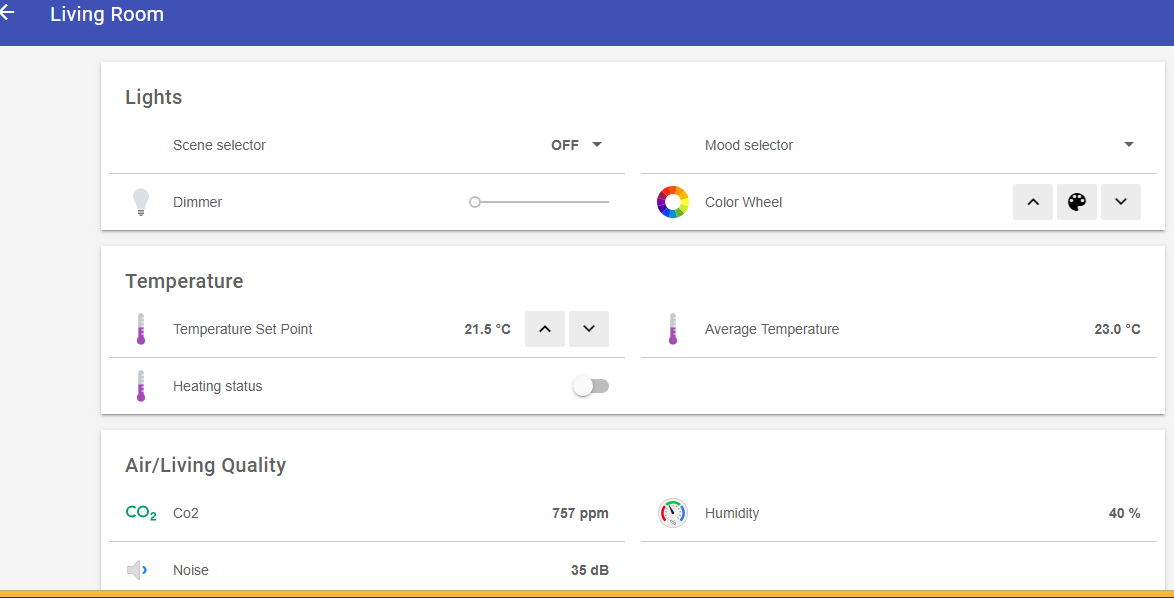Click the Co2 757 ppm reading
This screenshot has height=598, width=1174.
[x=580, y=513]
